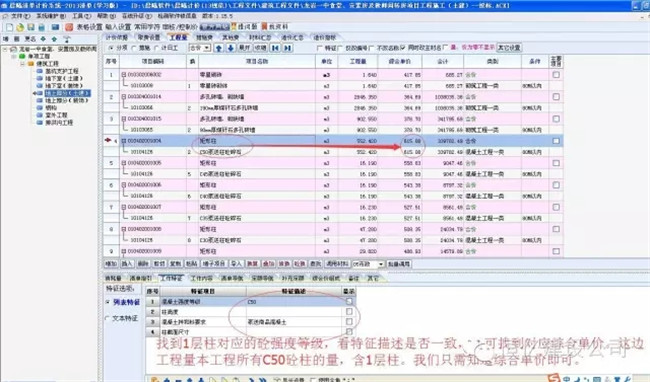The height and width of the screenshot is (382, 650).
Task: Switch to 工作内容 lower tab
Action: (201, 278)
